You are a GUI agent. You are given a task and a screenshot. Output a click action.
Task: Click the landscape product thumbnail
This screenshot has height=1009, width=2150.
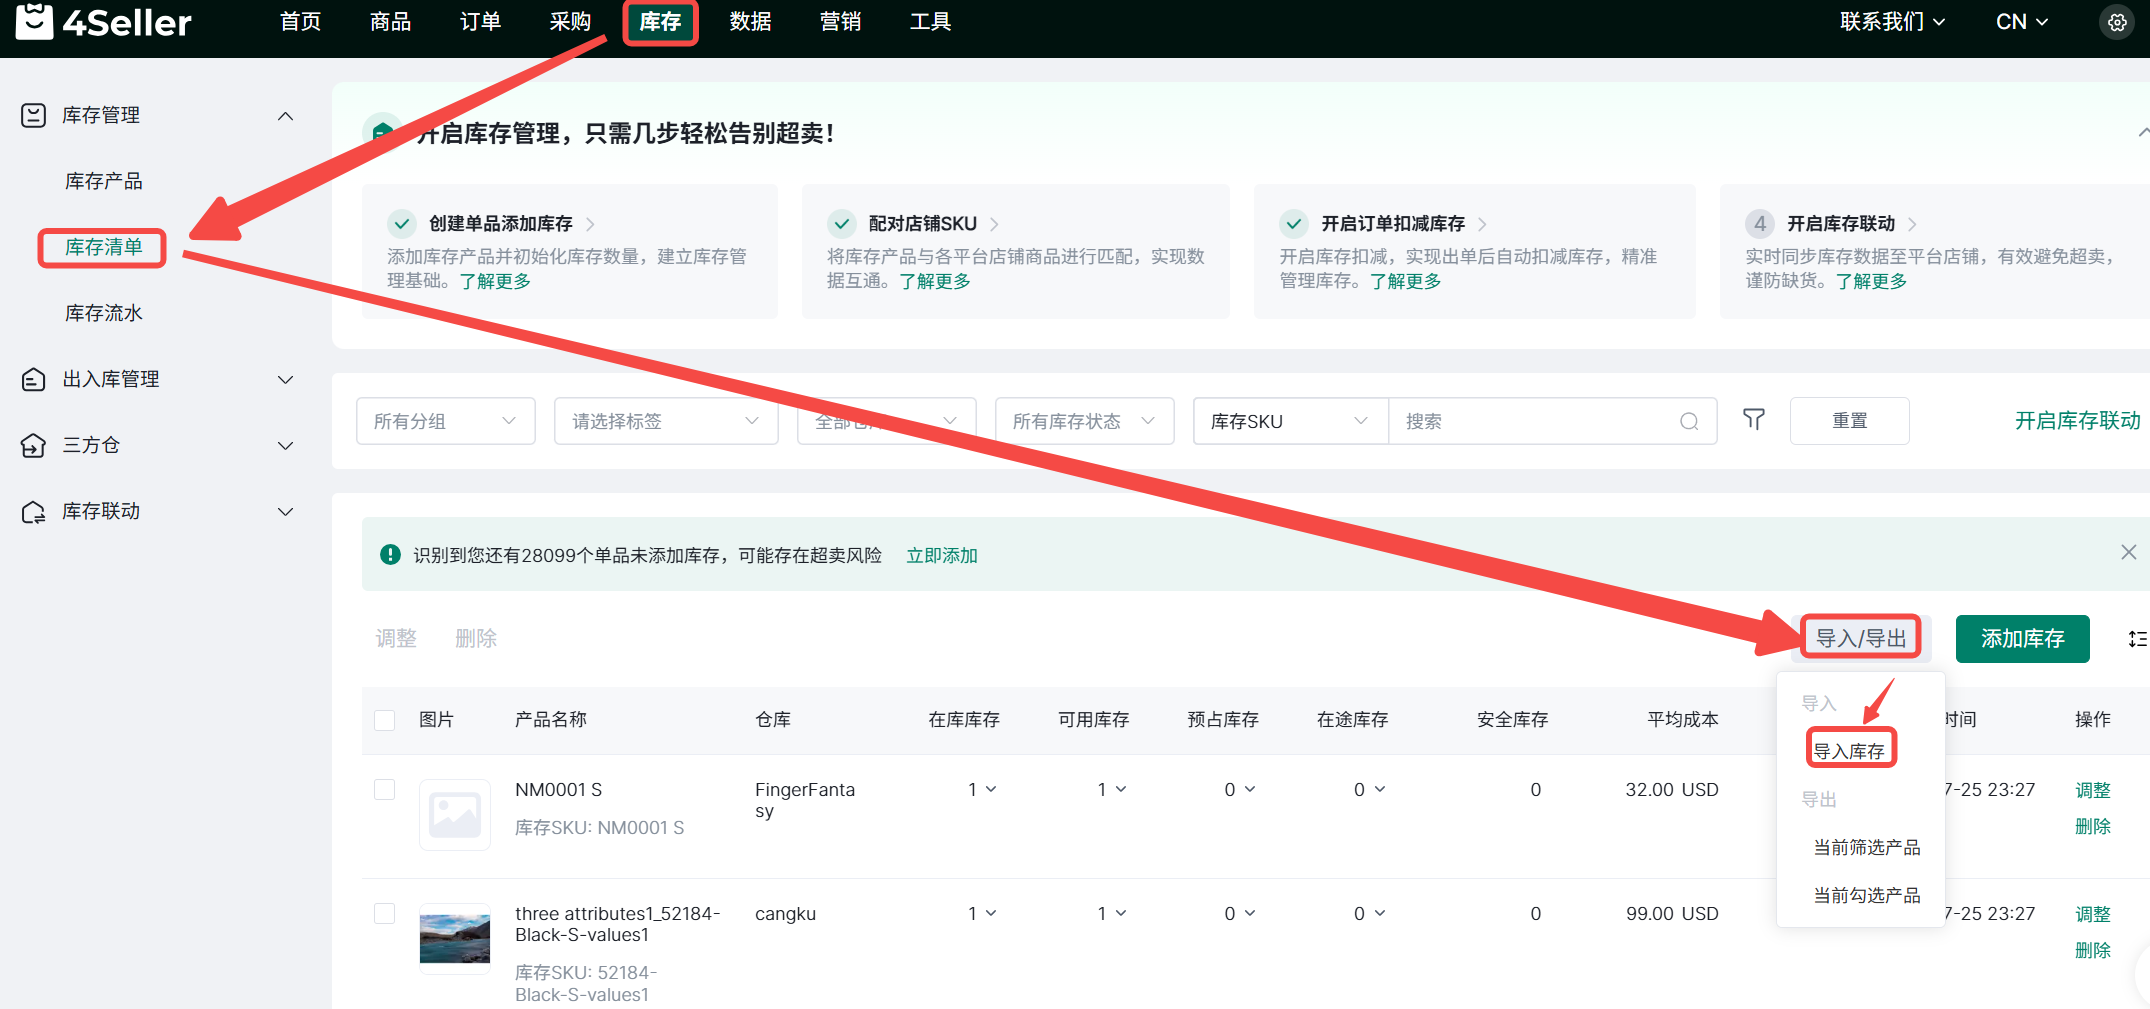coord(455,939)
